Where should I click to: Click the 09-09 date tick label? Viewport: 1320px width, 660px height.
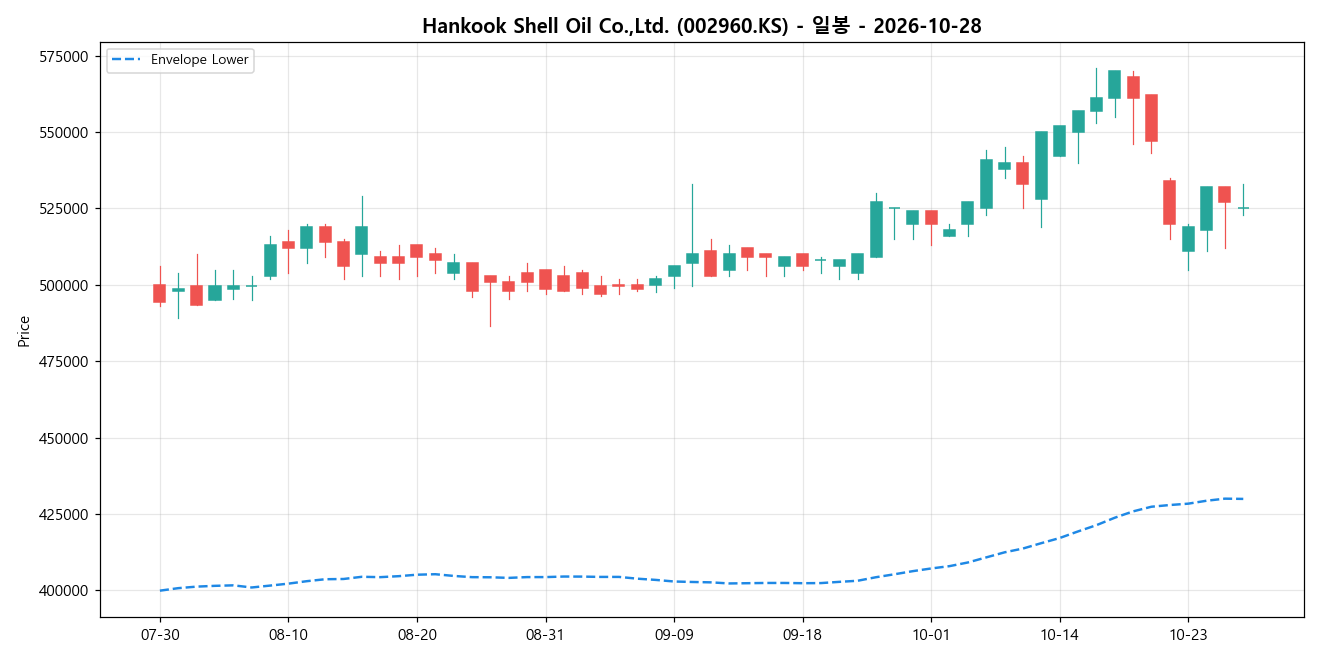click(x=674, y=634)
